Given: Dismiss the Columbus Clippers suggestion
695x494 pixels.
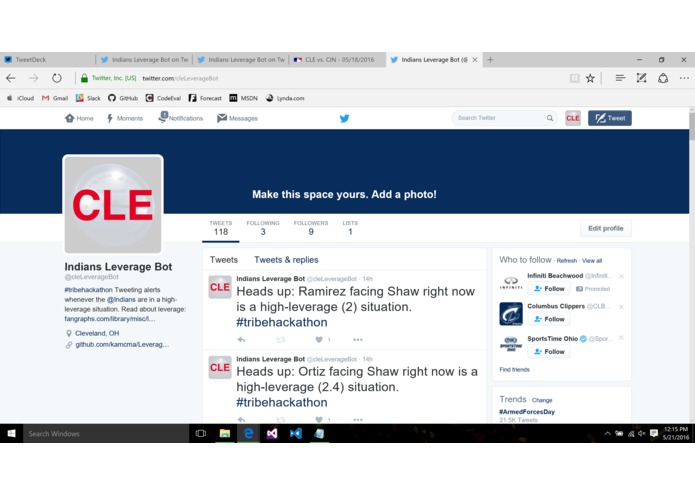Looking at the screenshot, I should coord(621,307).
